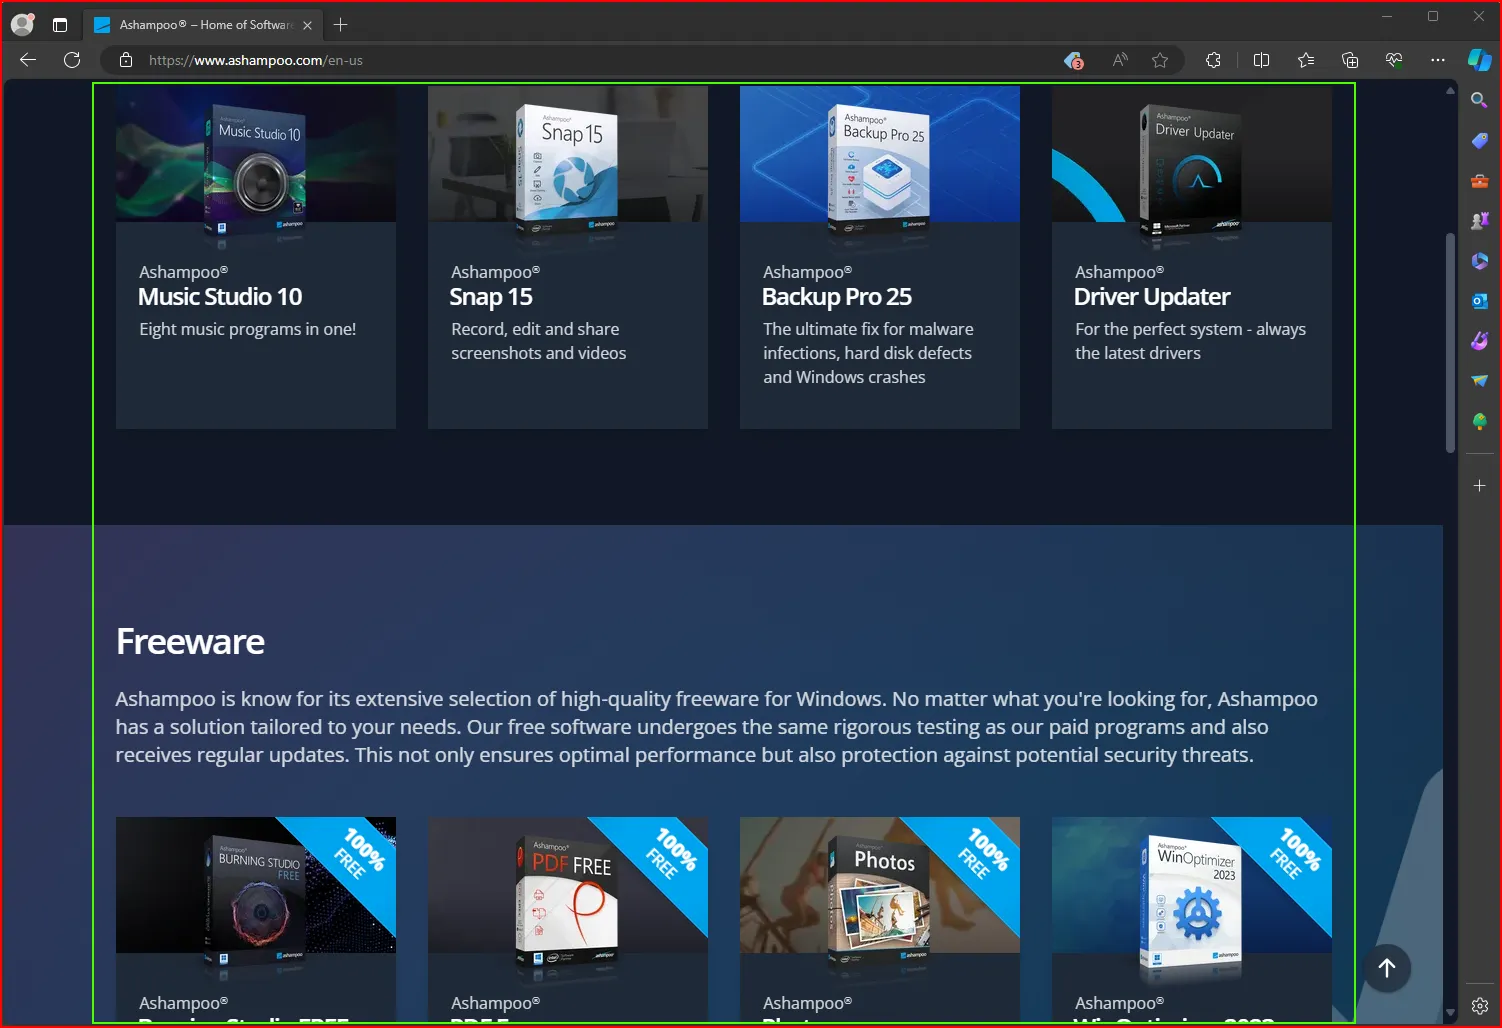Viewport: 1502px width, 1028px height.
Task: Go back to the previous page
Action: [28, 60]
